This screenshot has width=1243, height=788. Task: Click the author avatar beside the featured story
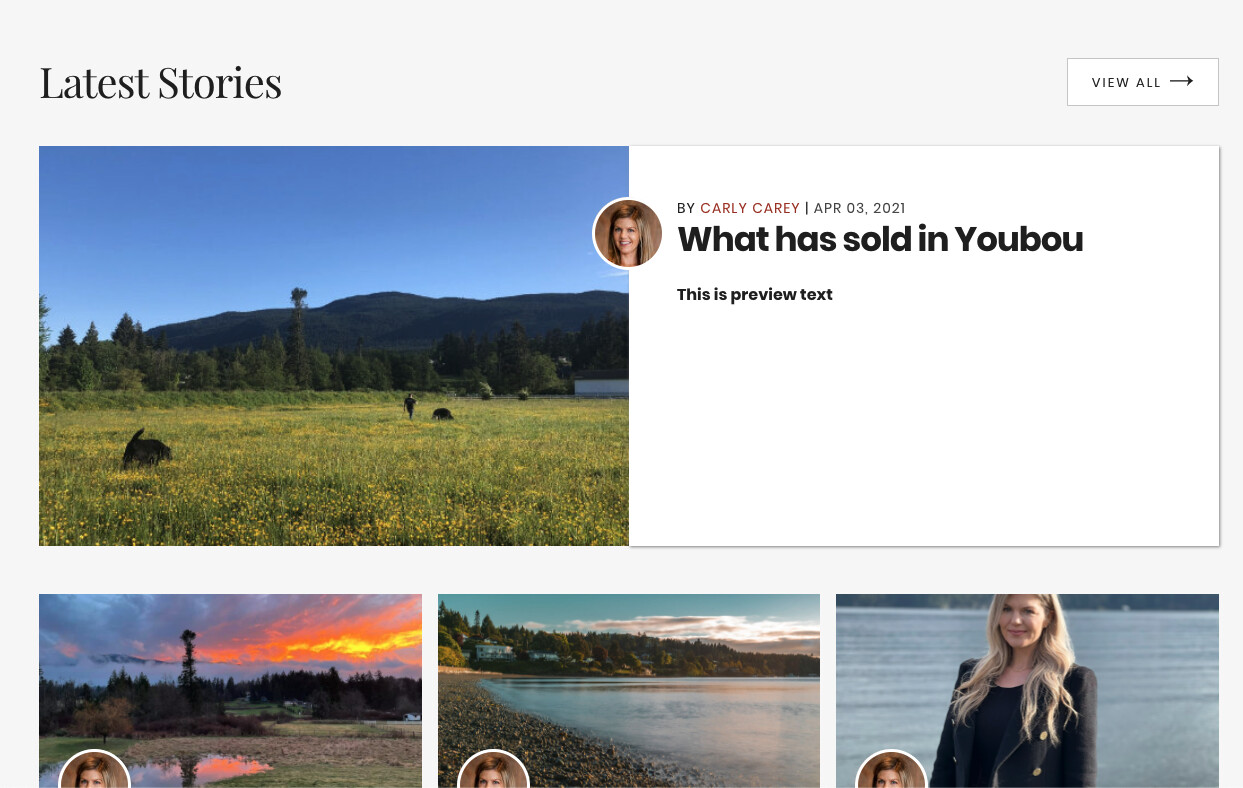click(628, 233)
